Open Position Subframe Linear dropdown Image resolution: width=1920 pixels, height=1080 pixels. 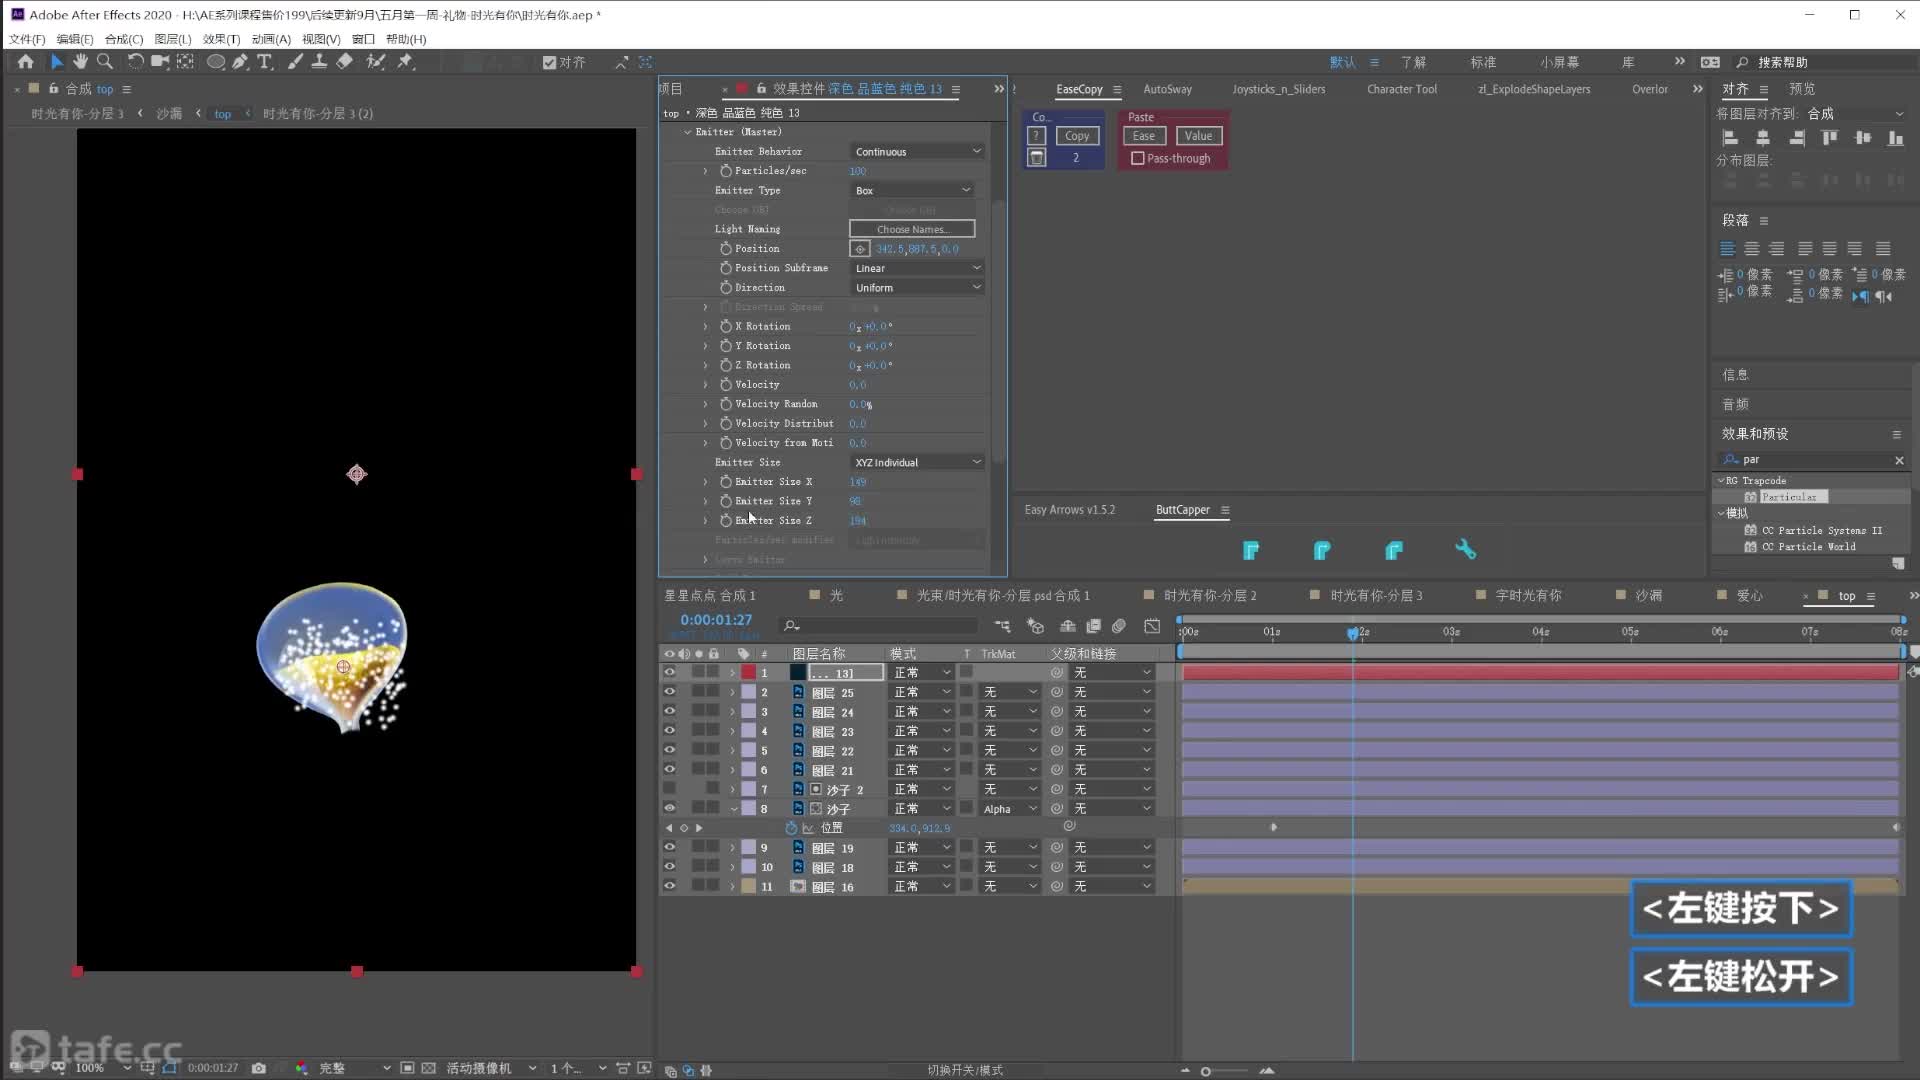pyautogui.click(x=917, y=268)
